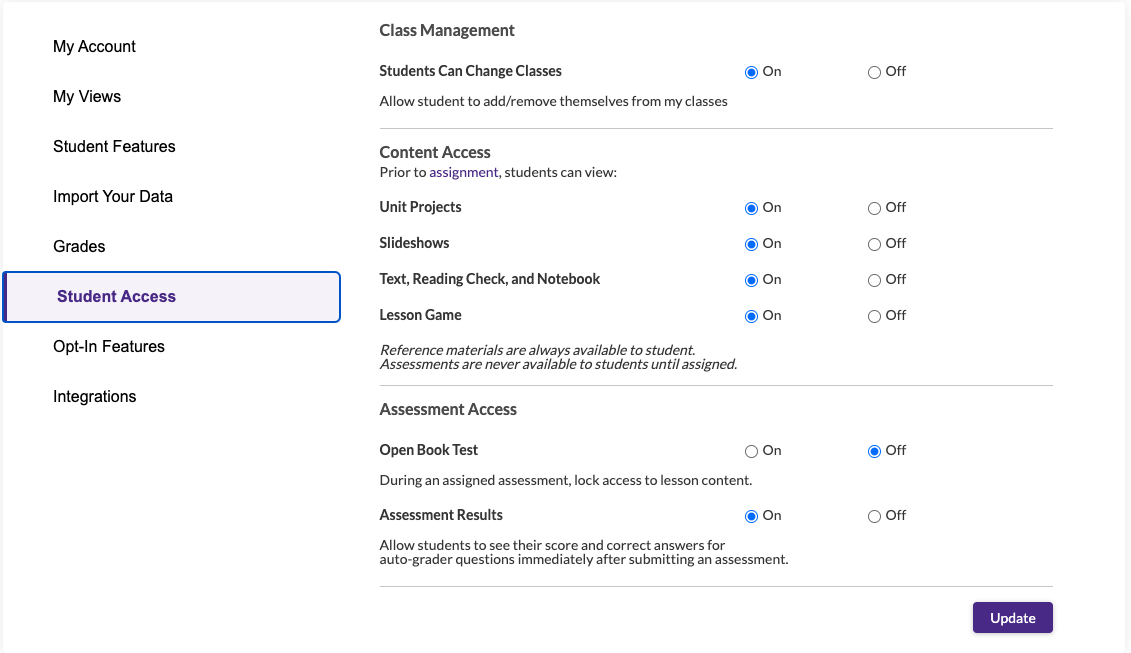Open the Student Features page
The height and width of the screenshot is (653, 1131).
(114, 146)
